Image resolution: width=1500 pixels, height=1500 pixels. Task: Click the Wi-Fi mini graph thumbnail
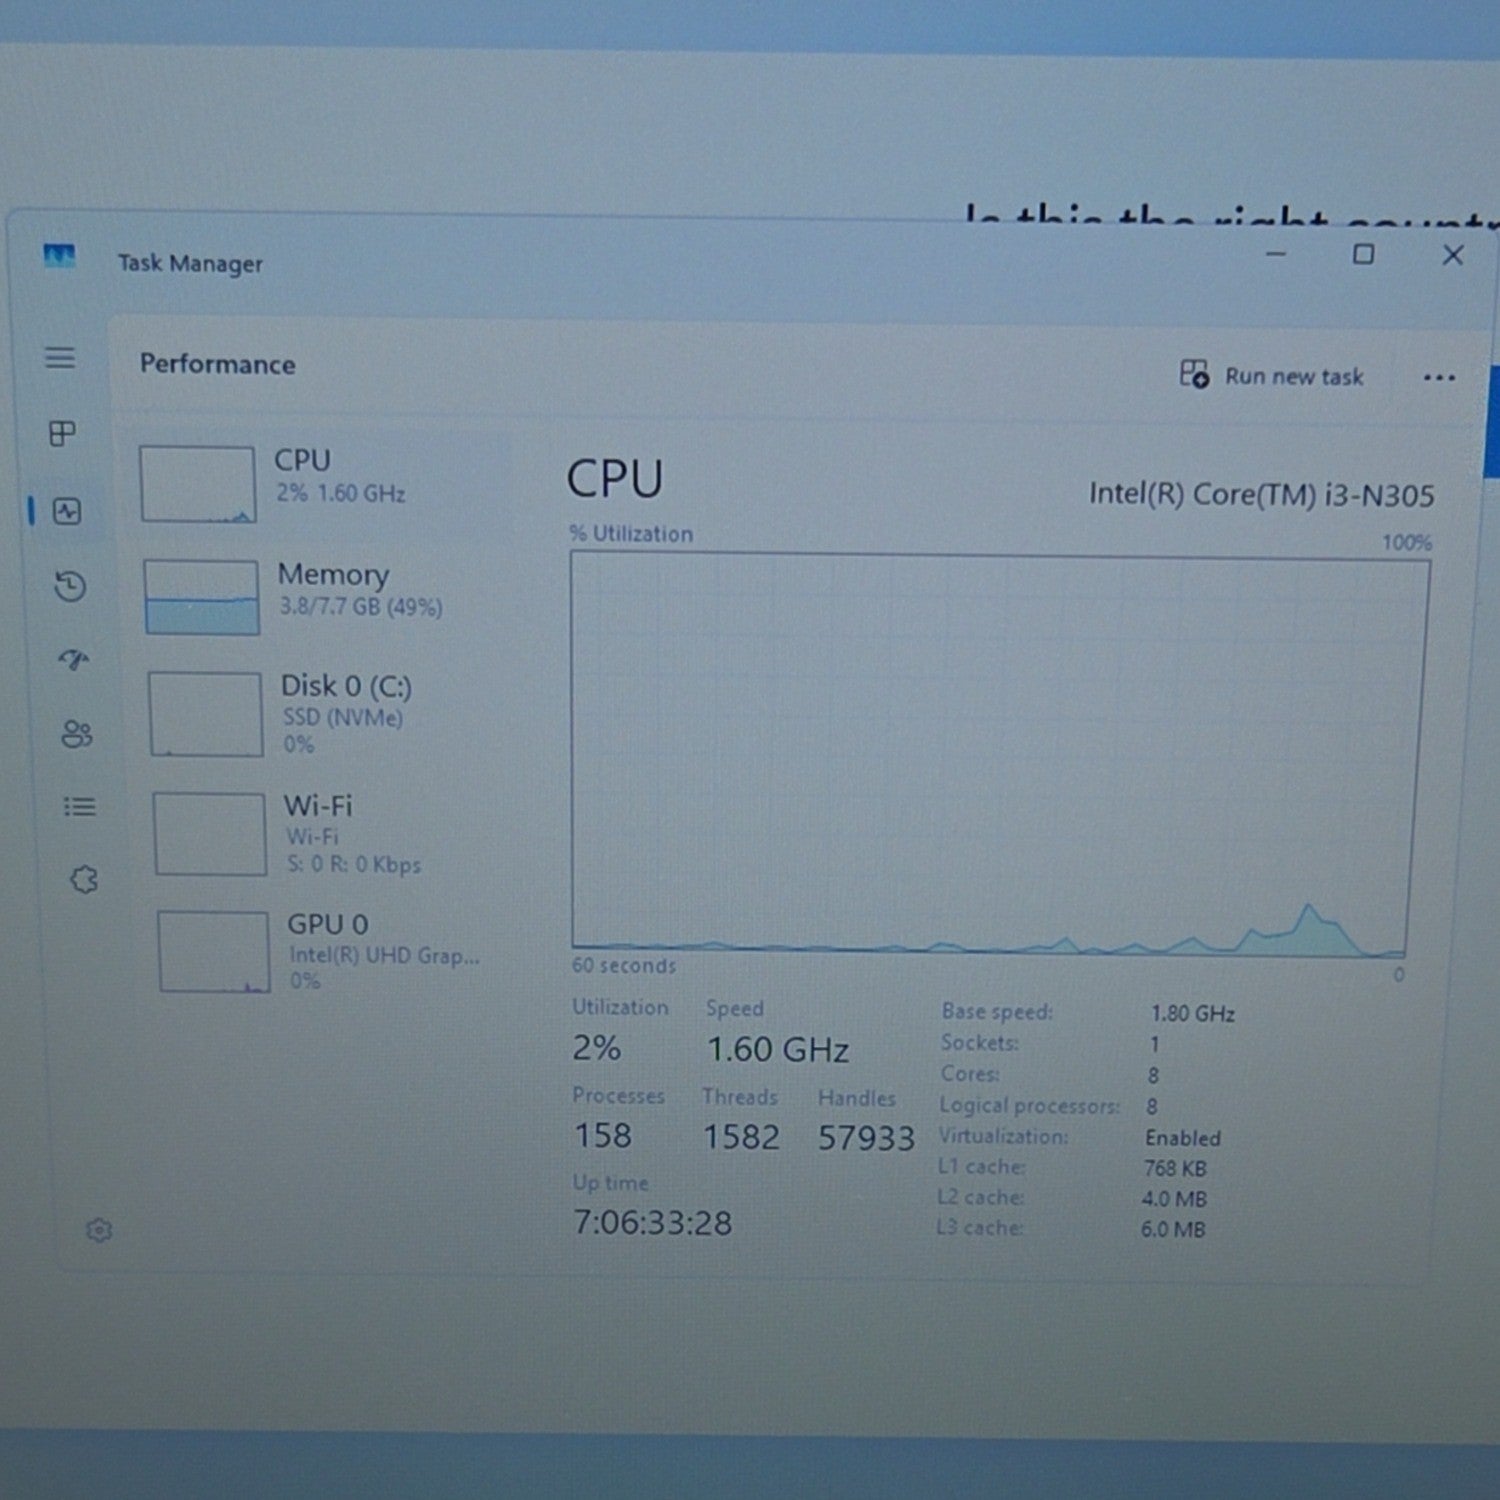(210, 834)
